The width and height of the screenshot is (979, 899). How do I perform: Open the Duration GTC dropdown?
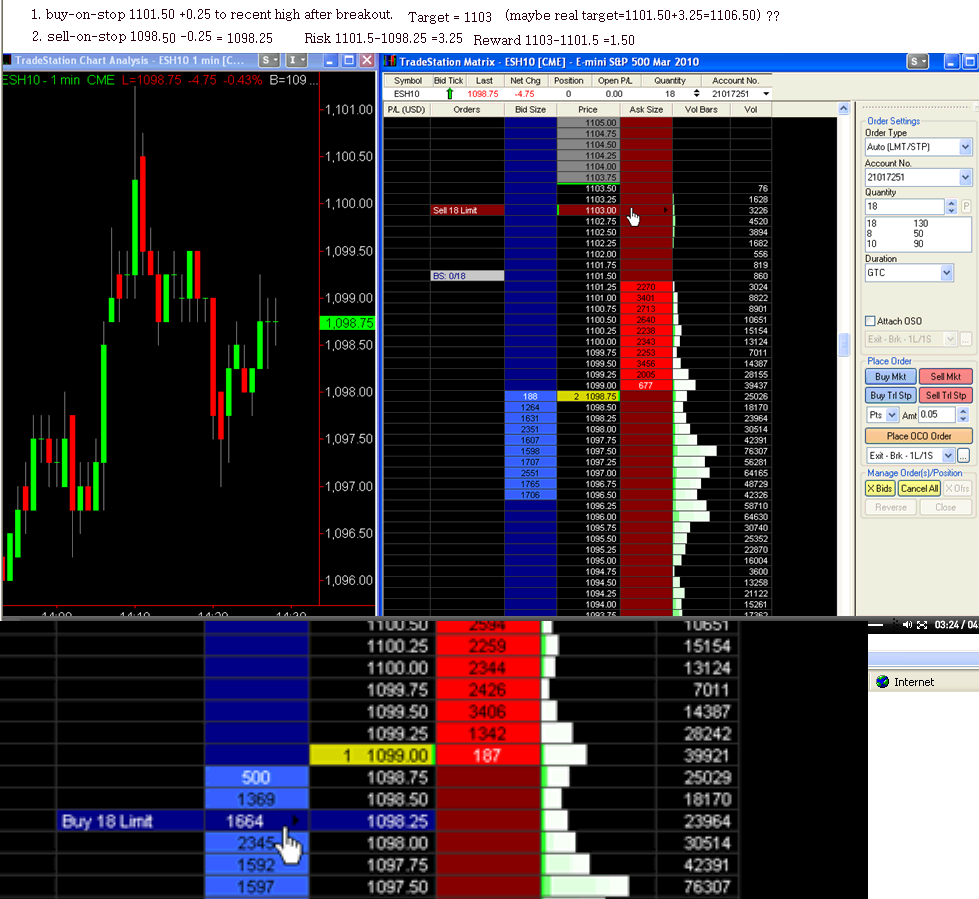click(x=947, y=273)
